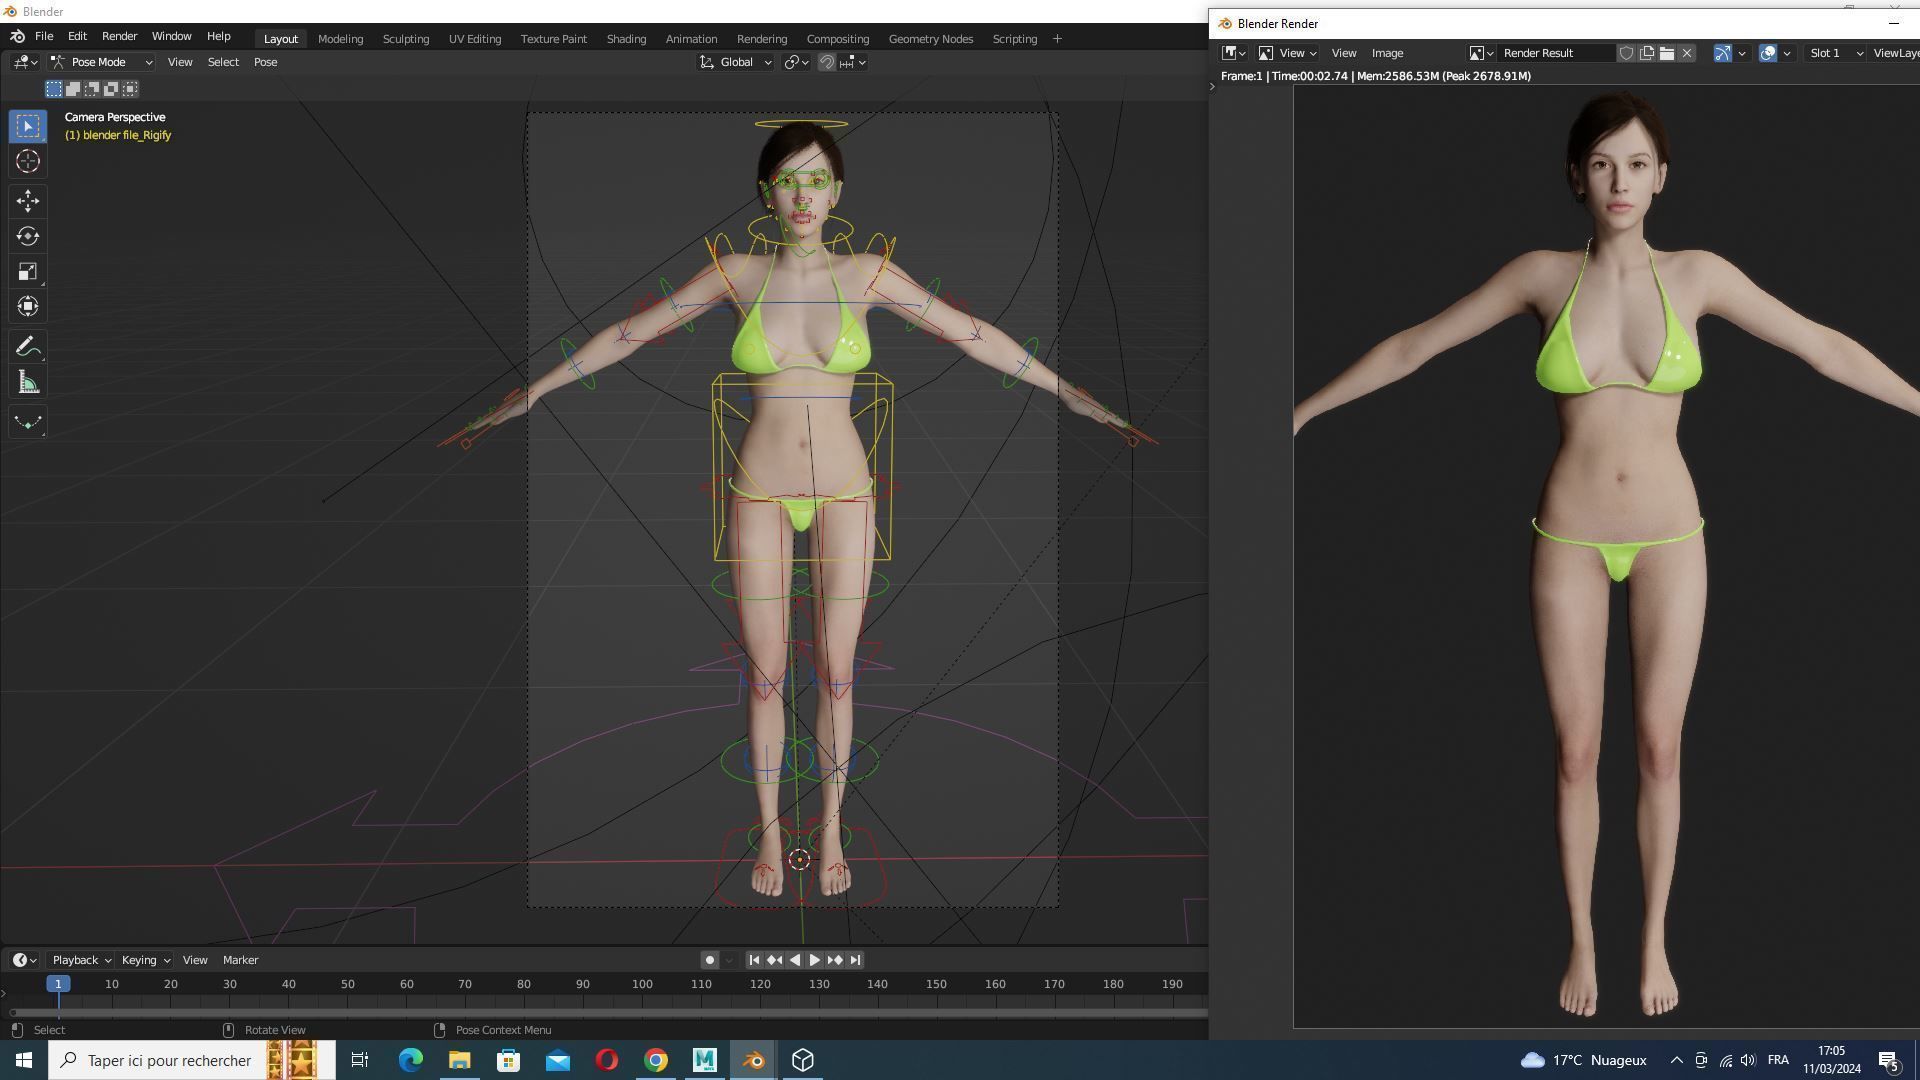Open image folder icon in Render window
Viewport: 1920px width, 1080px height.
(x=1666, y=53)
